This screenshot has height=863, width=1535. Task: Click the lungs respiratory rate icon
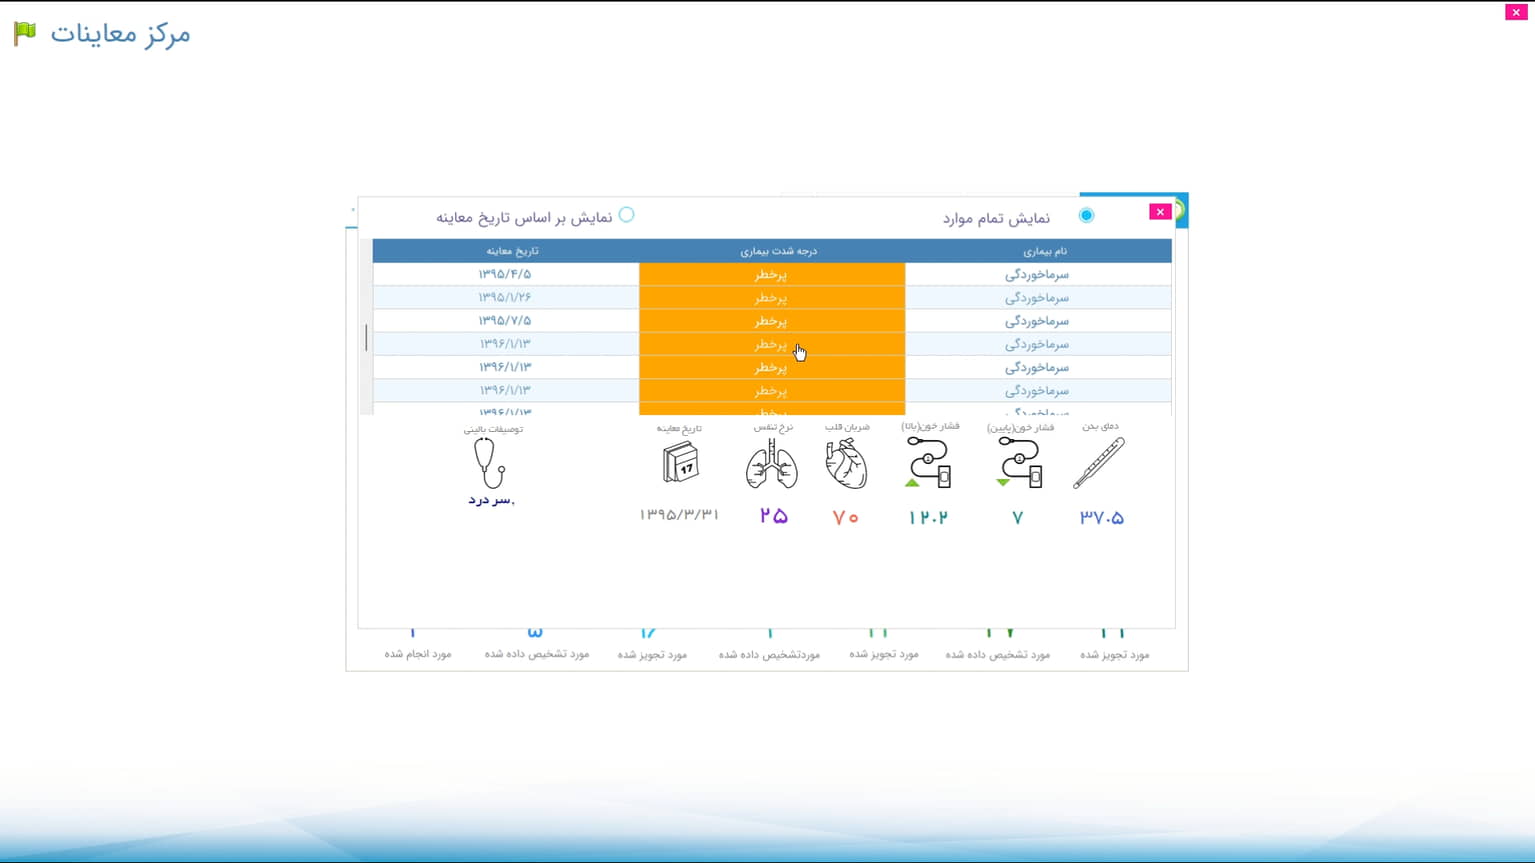(x=771, y=464)
